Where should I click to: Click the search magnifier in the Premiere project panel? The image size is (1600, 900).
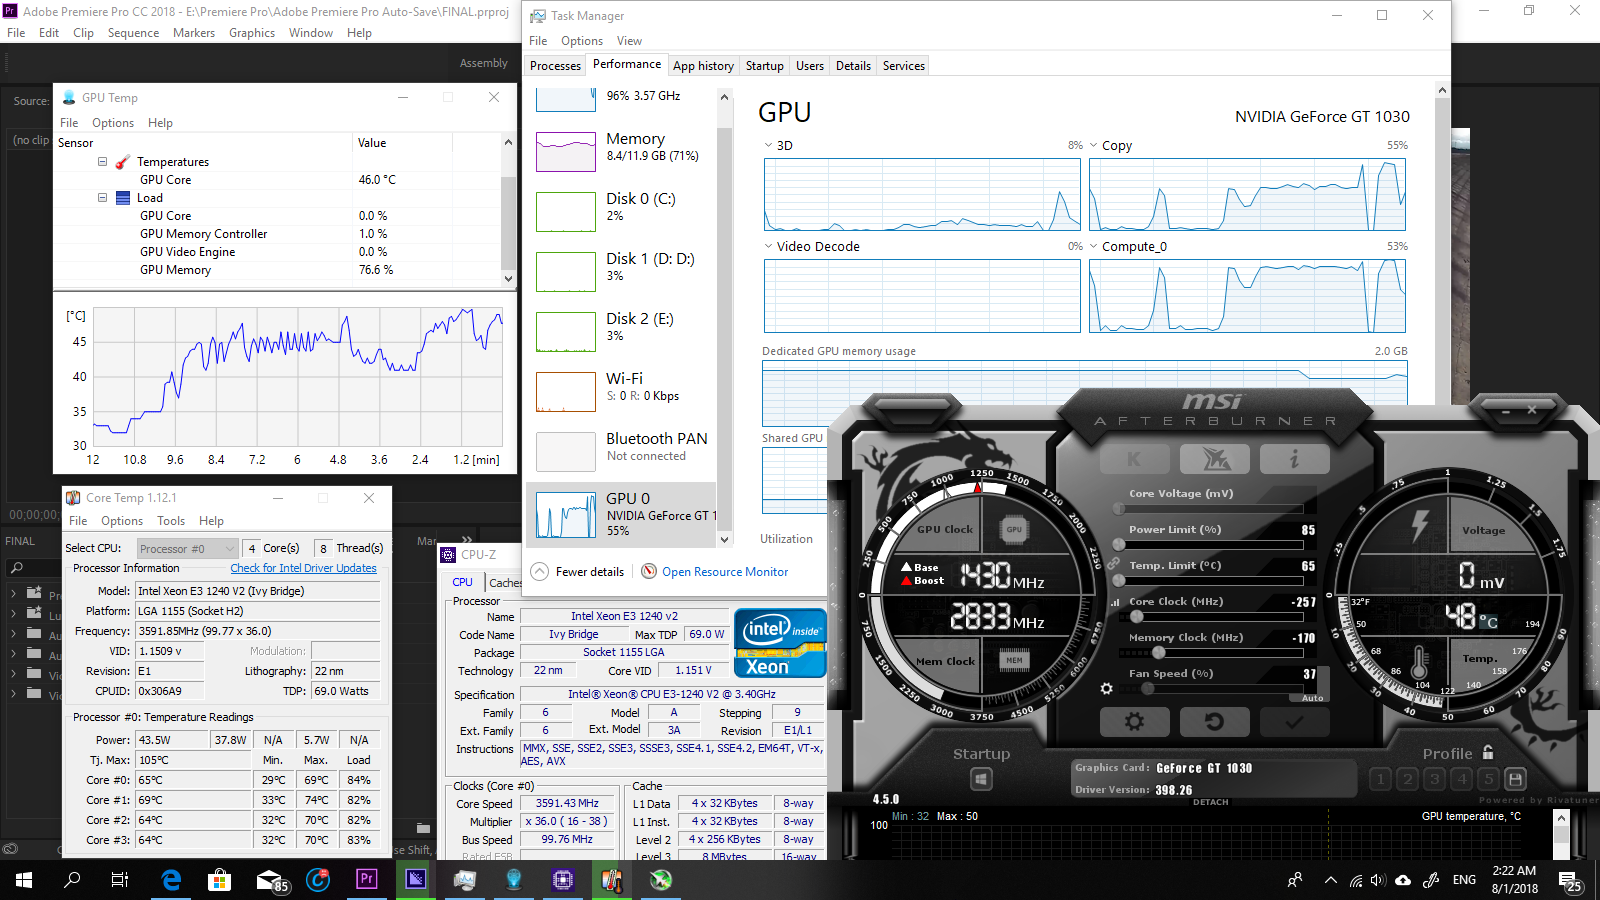click(x=17, y=568)
